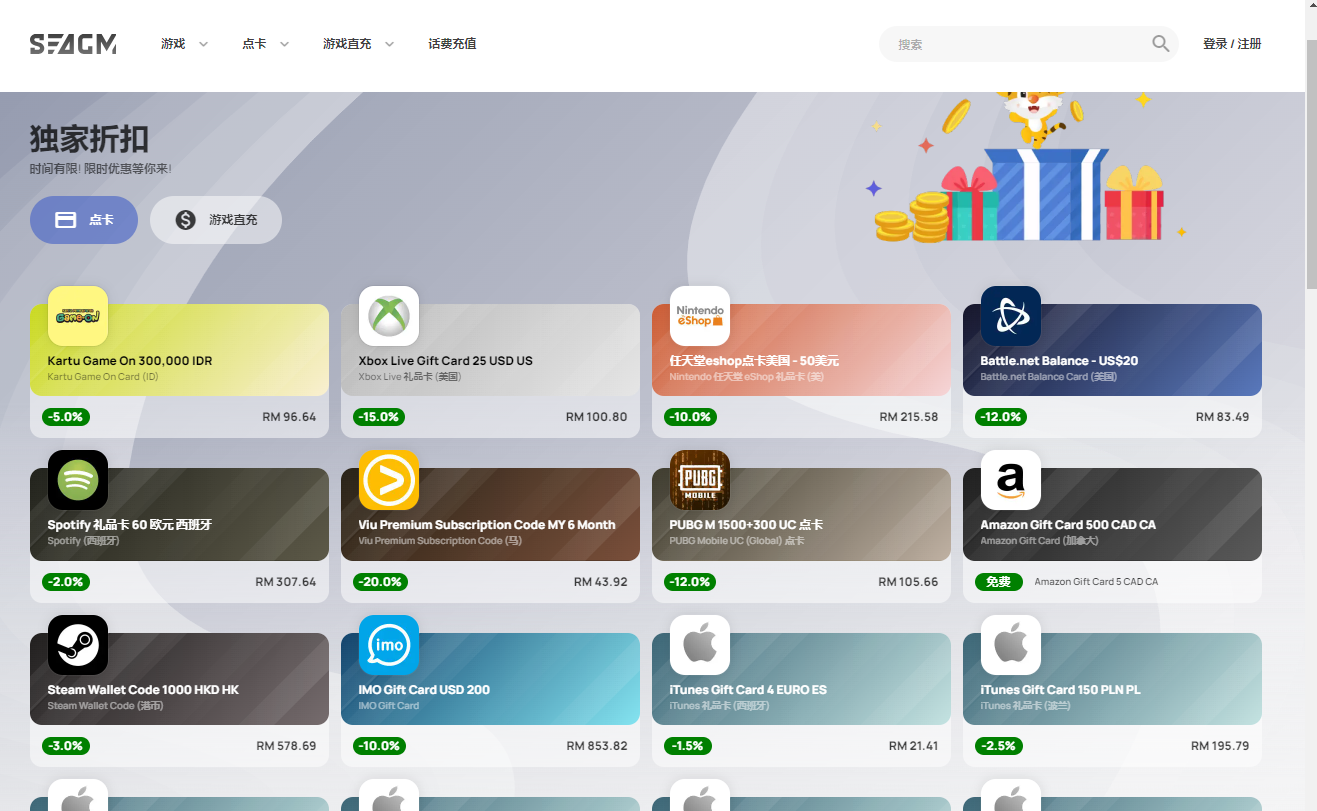Click price RM 195.79
This screenshot has height=811, width=1317.
(1220, 746)
